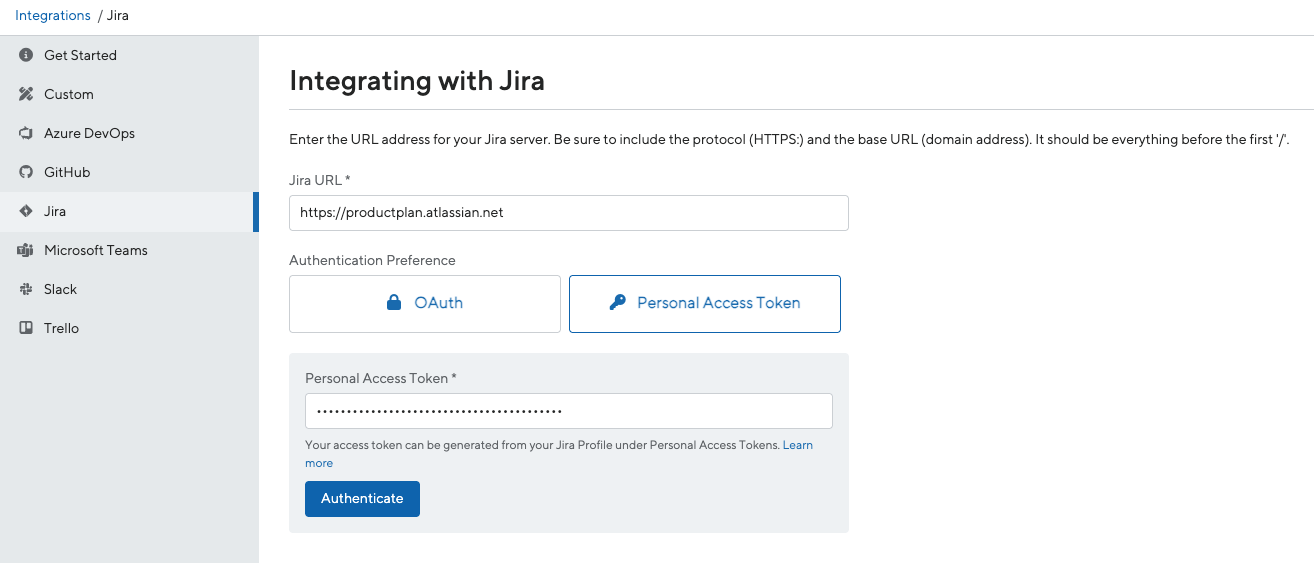Click the lock icon on OAuth option
Viewport: 1314px width, 563px height.
point(394,303)
